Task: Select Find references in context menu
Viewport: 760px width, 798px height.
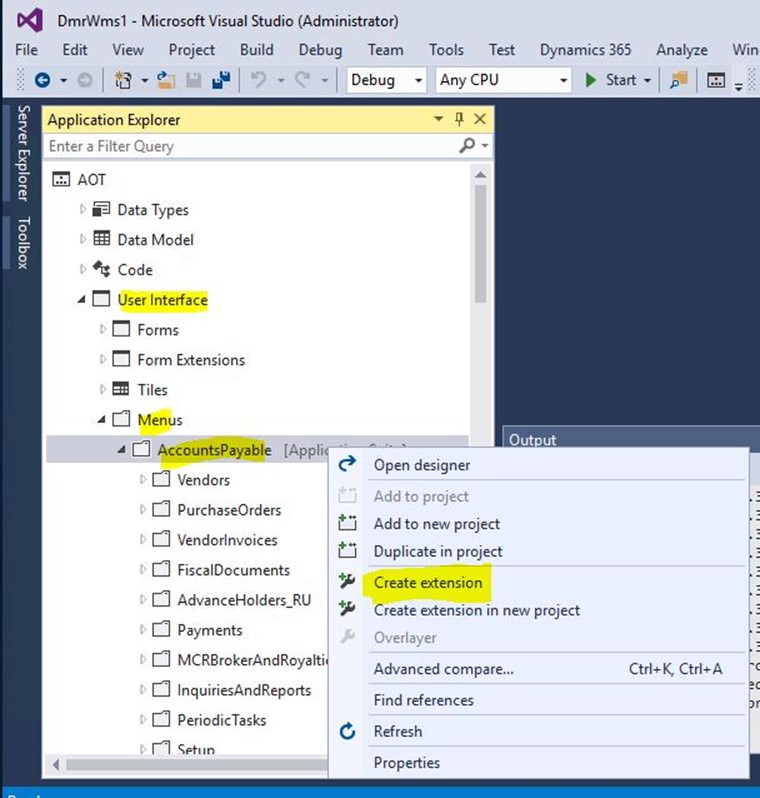Action: (x=424, y=700)
